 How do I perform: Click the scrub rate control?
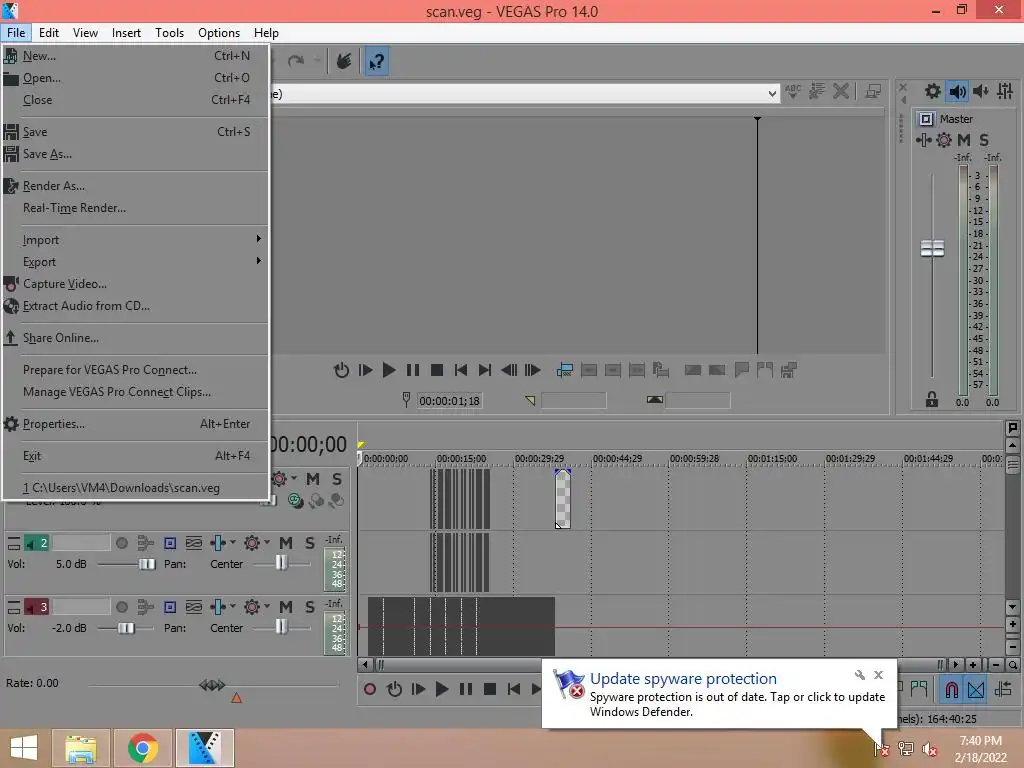[212, 685]
